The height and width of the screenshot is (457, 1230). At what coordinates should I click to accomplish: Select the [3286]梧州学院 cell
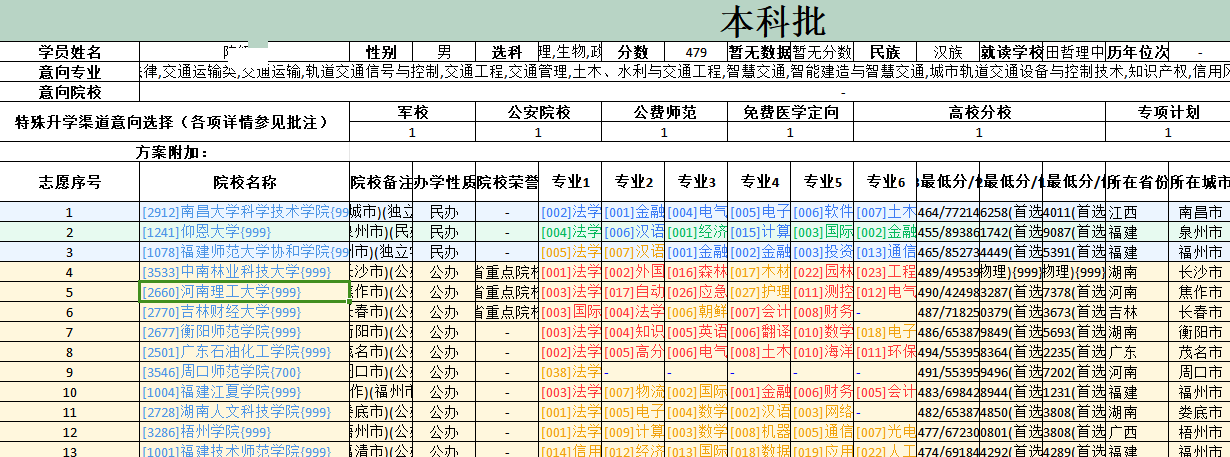245,432
